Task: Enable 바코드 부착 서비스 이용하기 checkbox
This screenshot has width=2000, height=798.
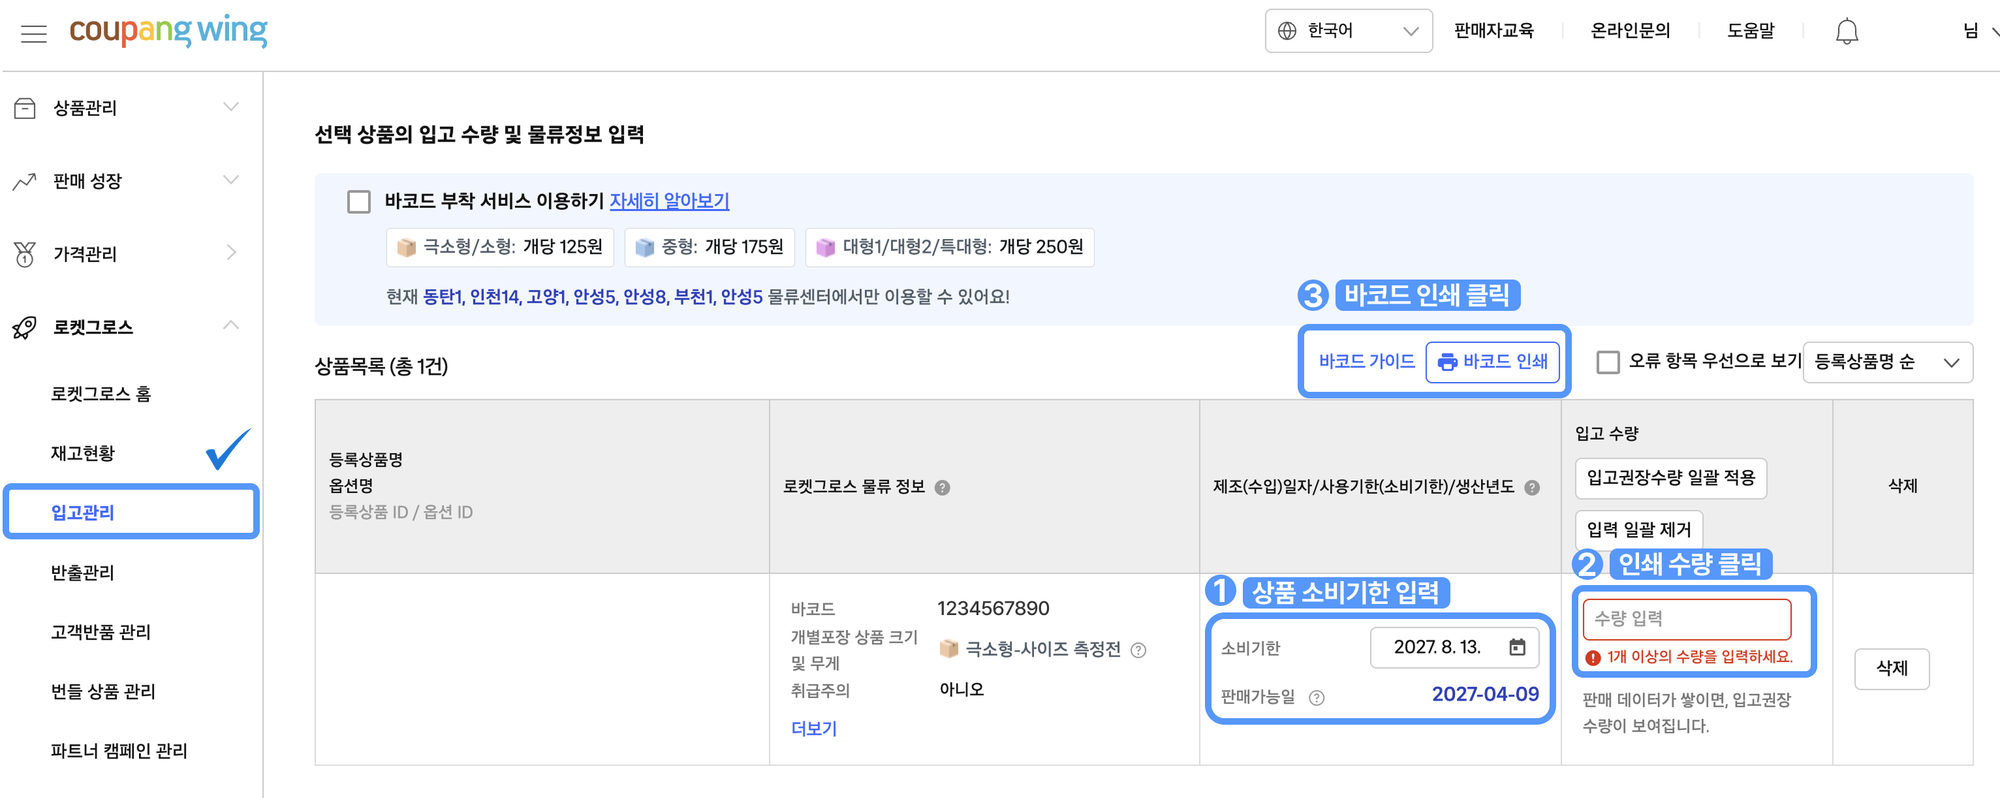Action: (359, 202)
